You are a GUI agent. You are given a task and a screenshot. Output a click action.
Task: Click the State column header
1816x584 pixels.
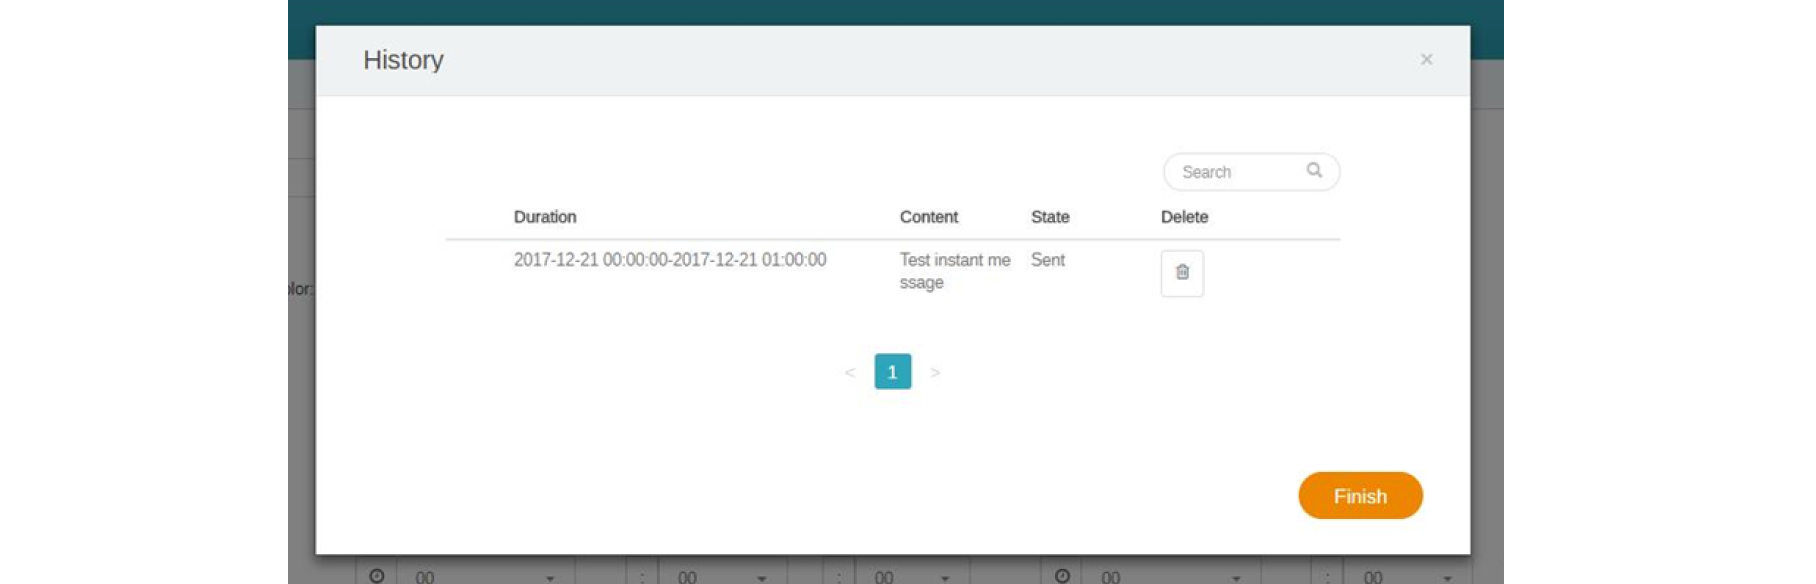click(x=1050, y=217)
